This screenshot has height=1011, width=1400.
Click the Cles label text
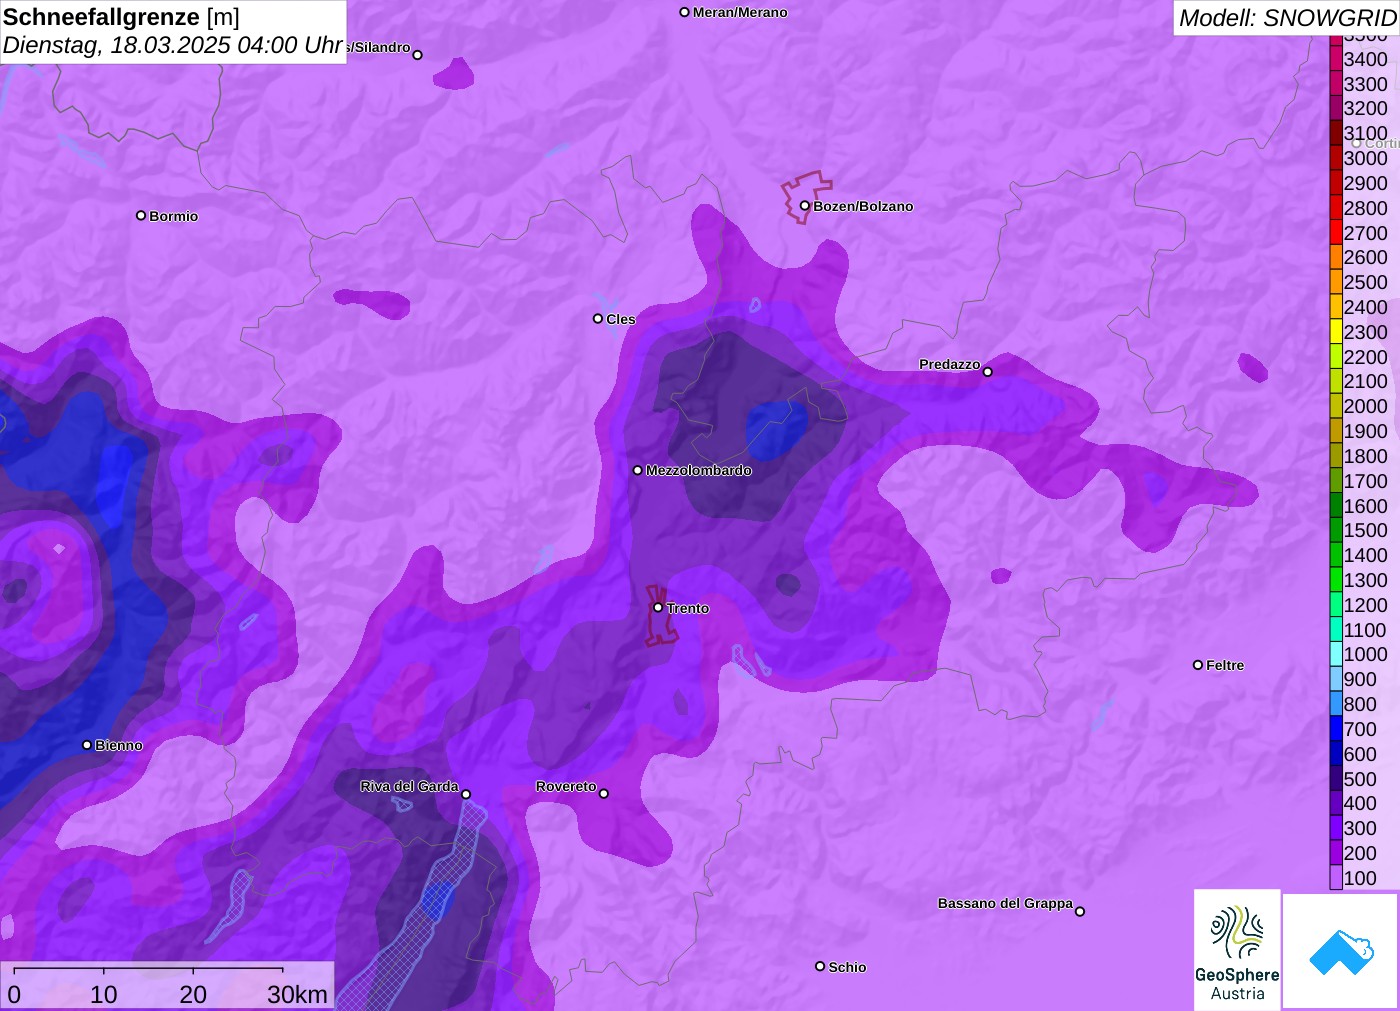pyautogui.click(x=621, y=319)
